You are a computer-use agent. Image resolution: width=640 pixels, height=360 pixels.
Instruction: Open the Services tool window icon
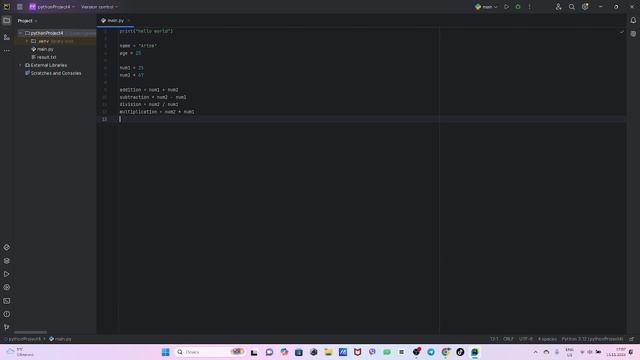[7, 287]
